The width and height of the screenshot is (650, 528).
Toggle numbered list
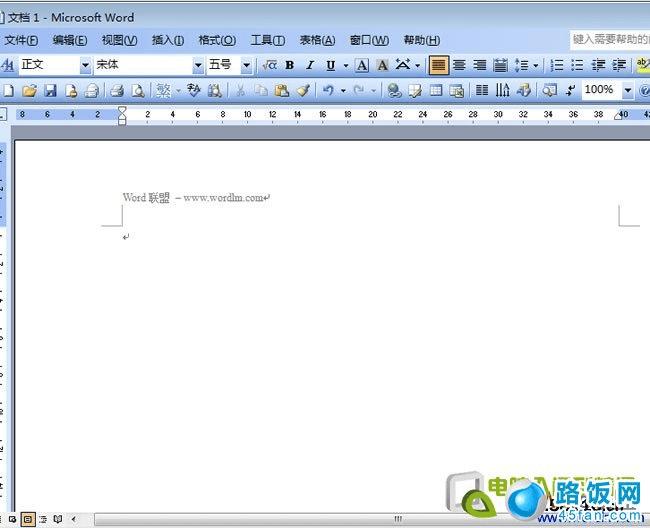point(556,65)
